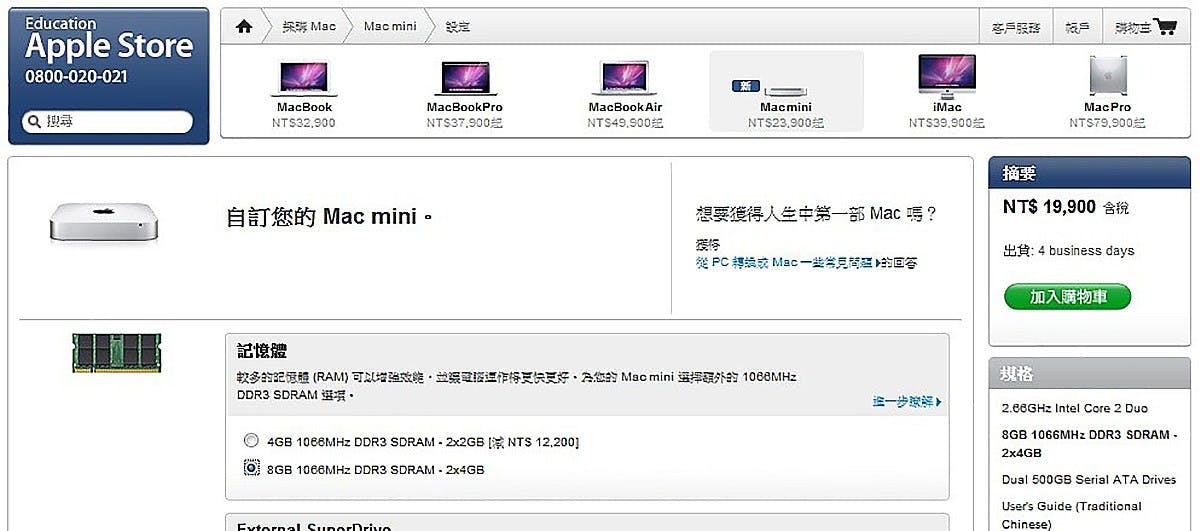
Task: Click the large Mac mini product photo
Action: click(x=104, y=221)
